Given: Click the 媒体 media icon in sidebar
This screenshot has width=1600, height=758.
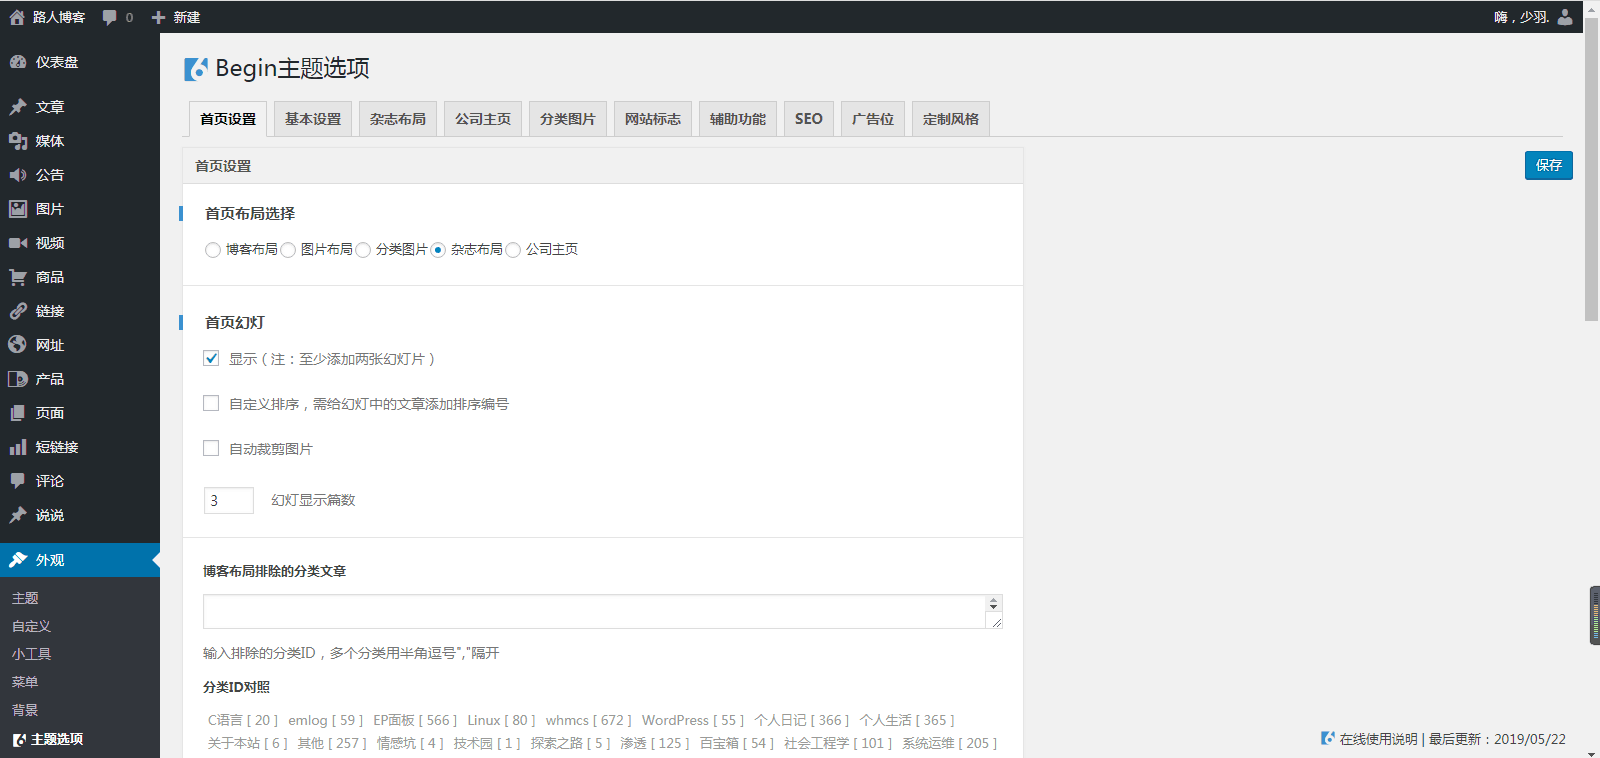Looking at the screenshot, I should point(18,141).
